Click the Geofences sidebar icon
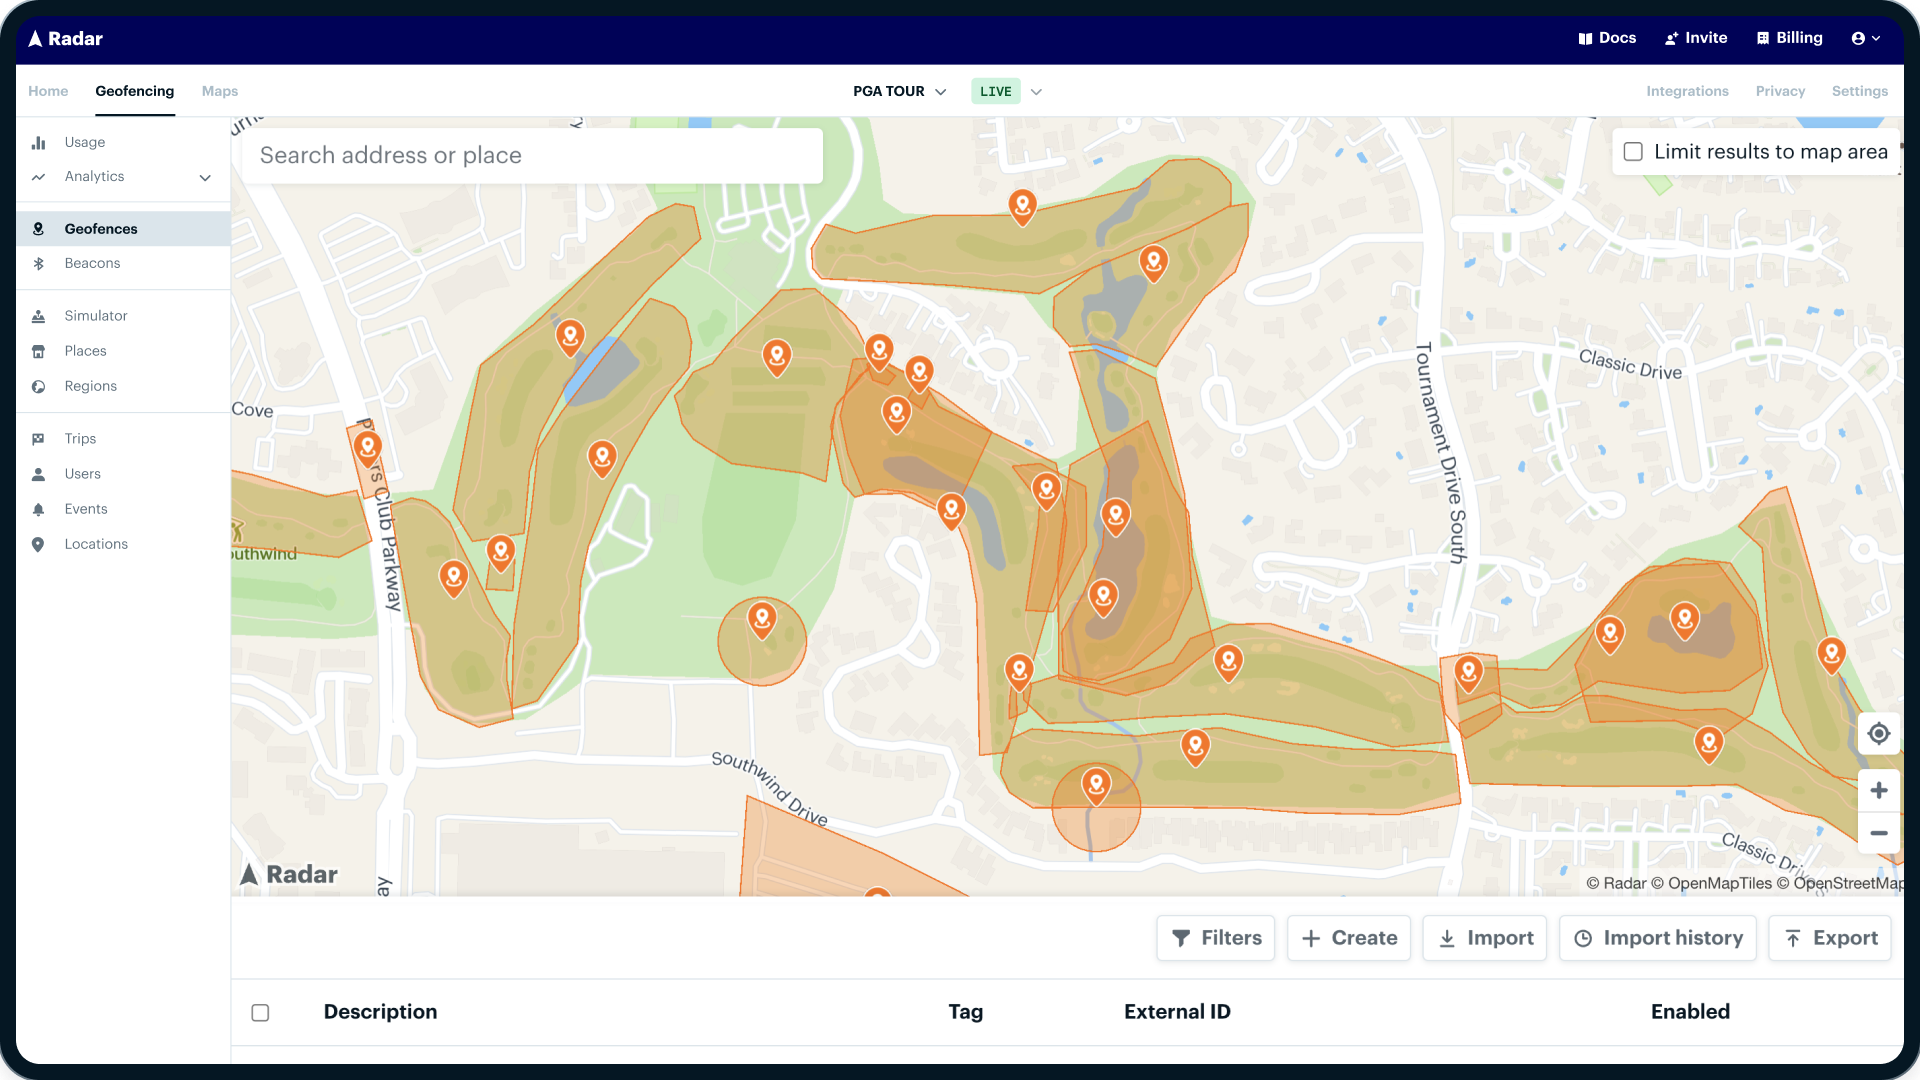This screenshot has height=1080, width=1920. click(x=38, y=228)
